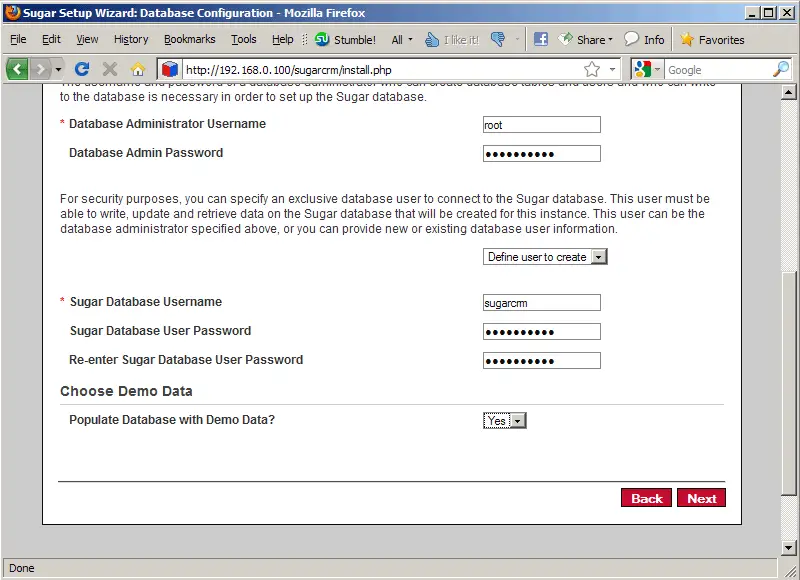Click the thumbs-up I like it icon
The image size is (800, 580).
tap(432, 40)
